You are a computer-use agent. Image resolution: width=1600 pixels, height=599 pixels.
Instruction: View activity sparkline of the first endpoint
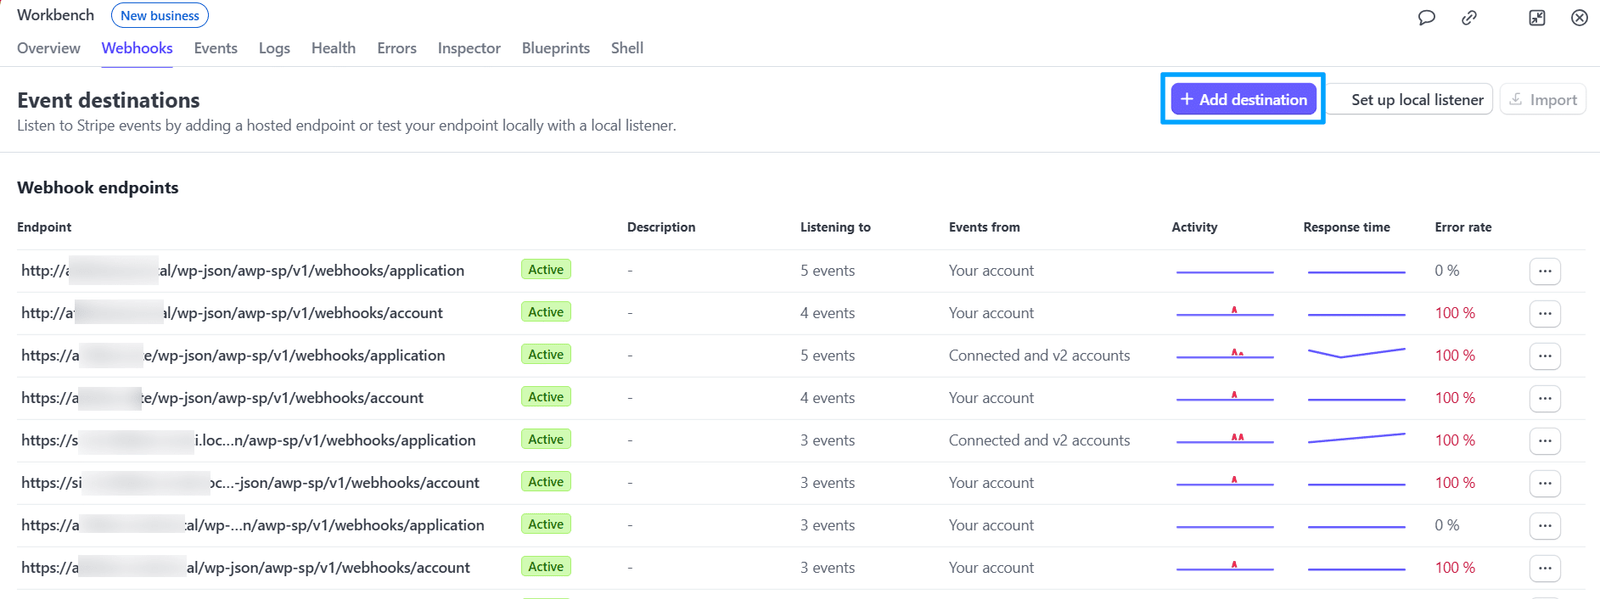click(x=1225, y=271)
